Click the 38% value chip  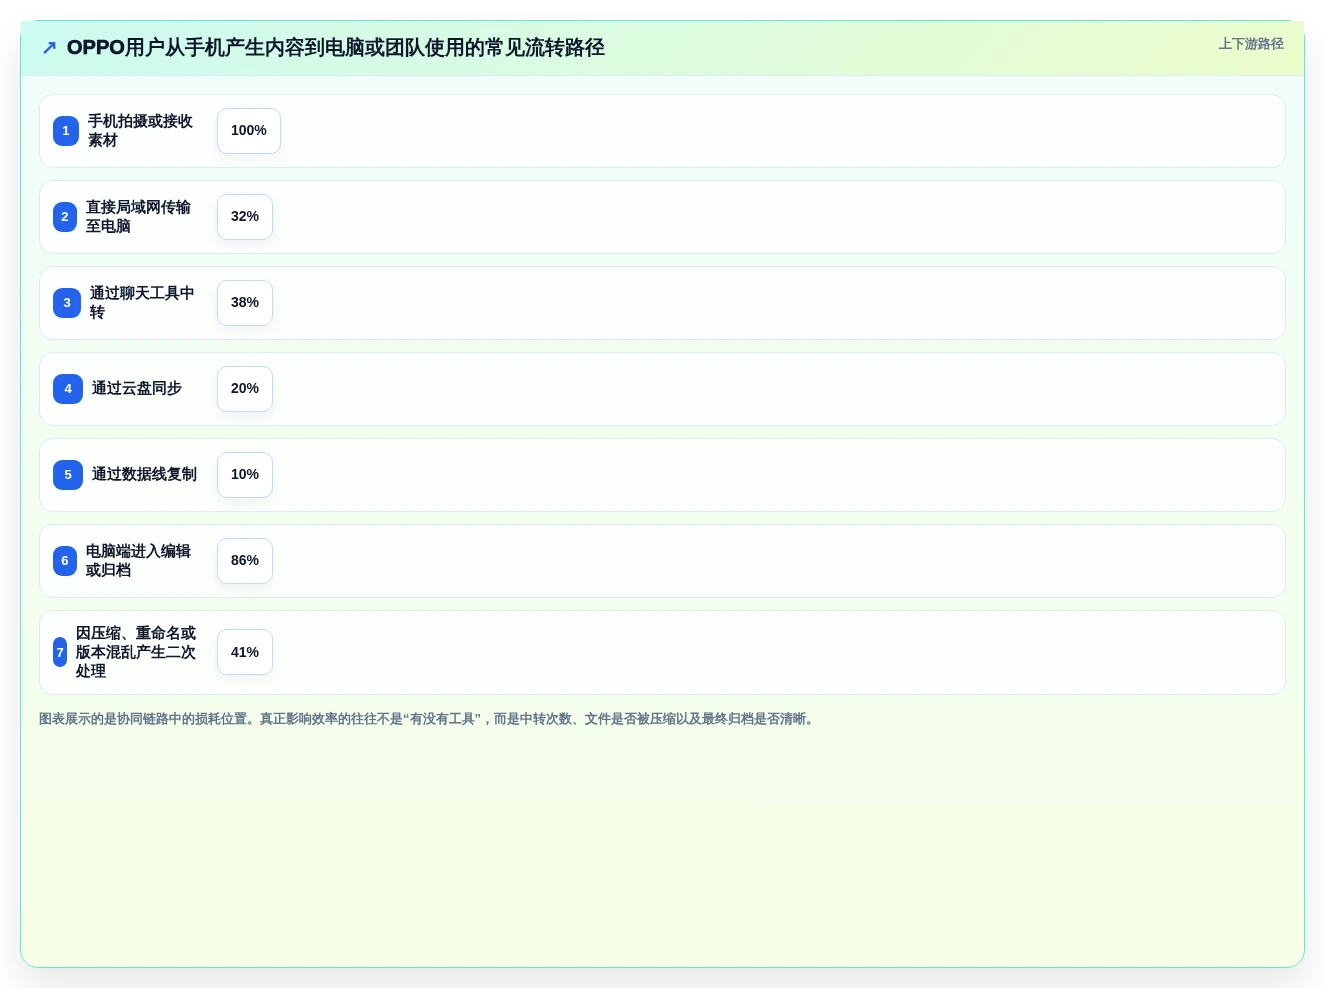coord(245,303)
